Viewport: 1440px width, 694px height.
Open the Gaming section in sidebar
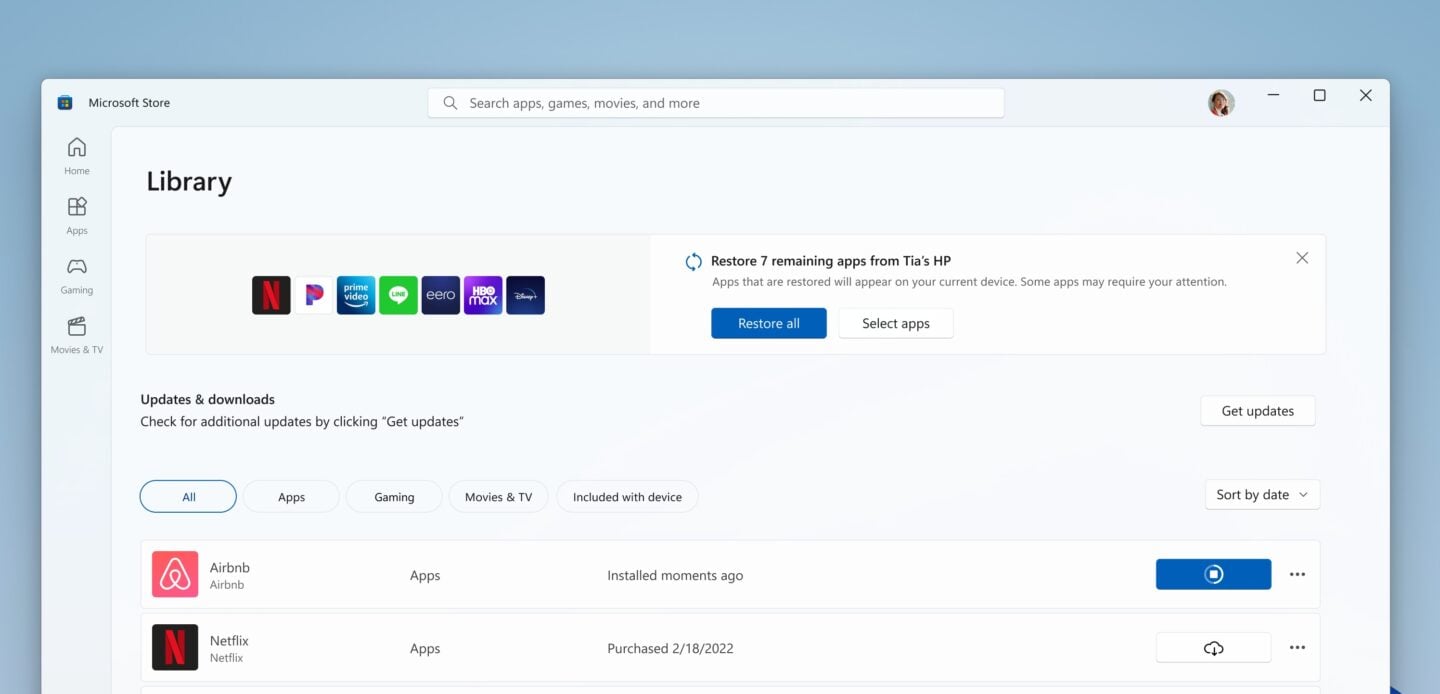(77, 275)
